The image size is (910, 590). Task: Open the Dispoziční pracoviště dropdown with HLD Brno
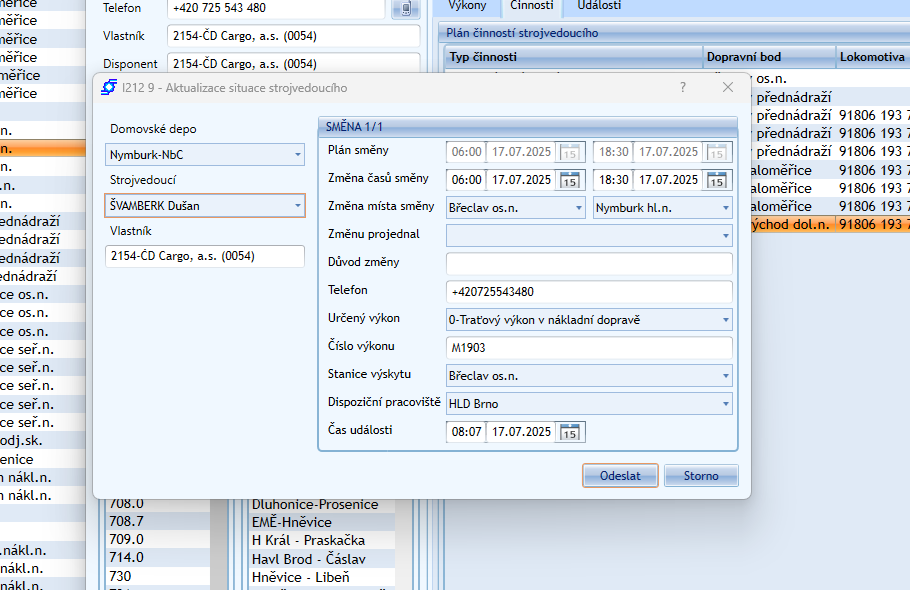[x=725, y=404]
